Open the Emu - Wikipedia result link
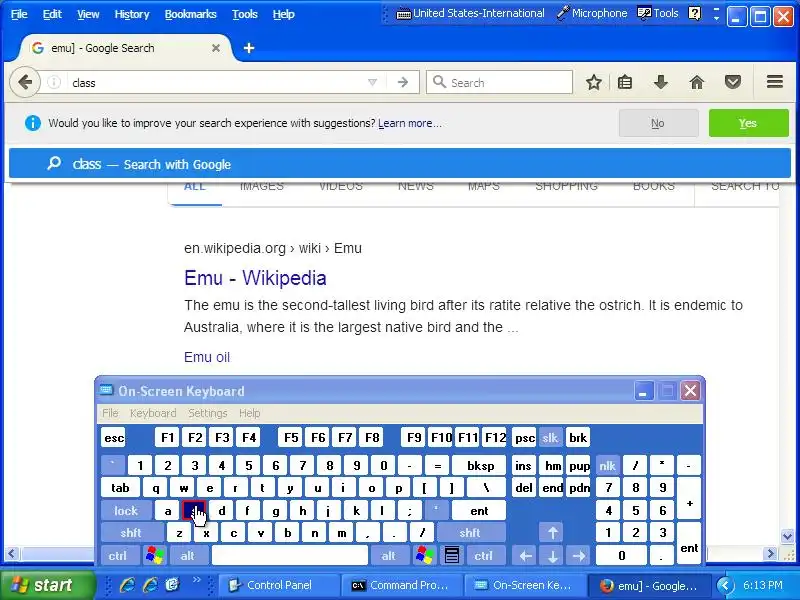Viewport: 800px width, 600px height. 255,278
